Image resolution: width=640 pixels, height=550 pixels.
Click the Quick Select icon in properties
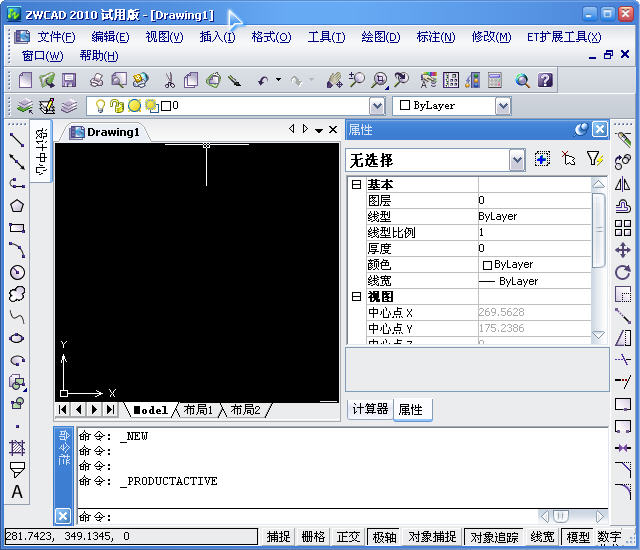[594, 159]
